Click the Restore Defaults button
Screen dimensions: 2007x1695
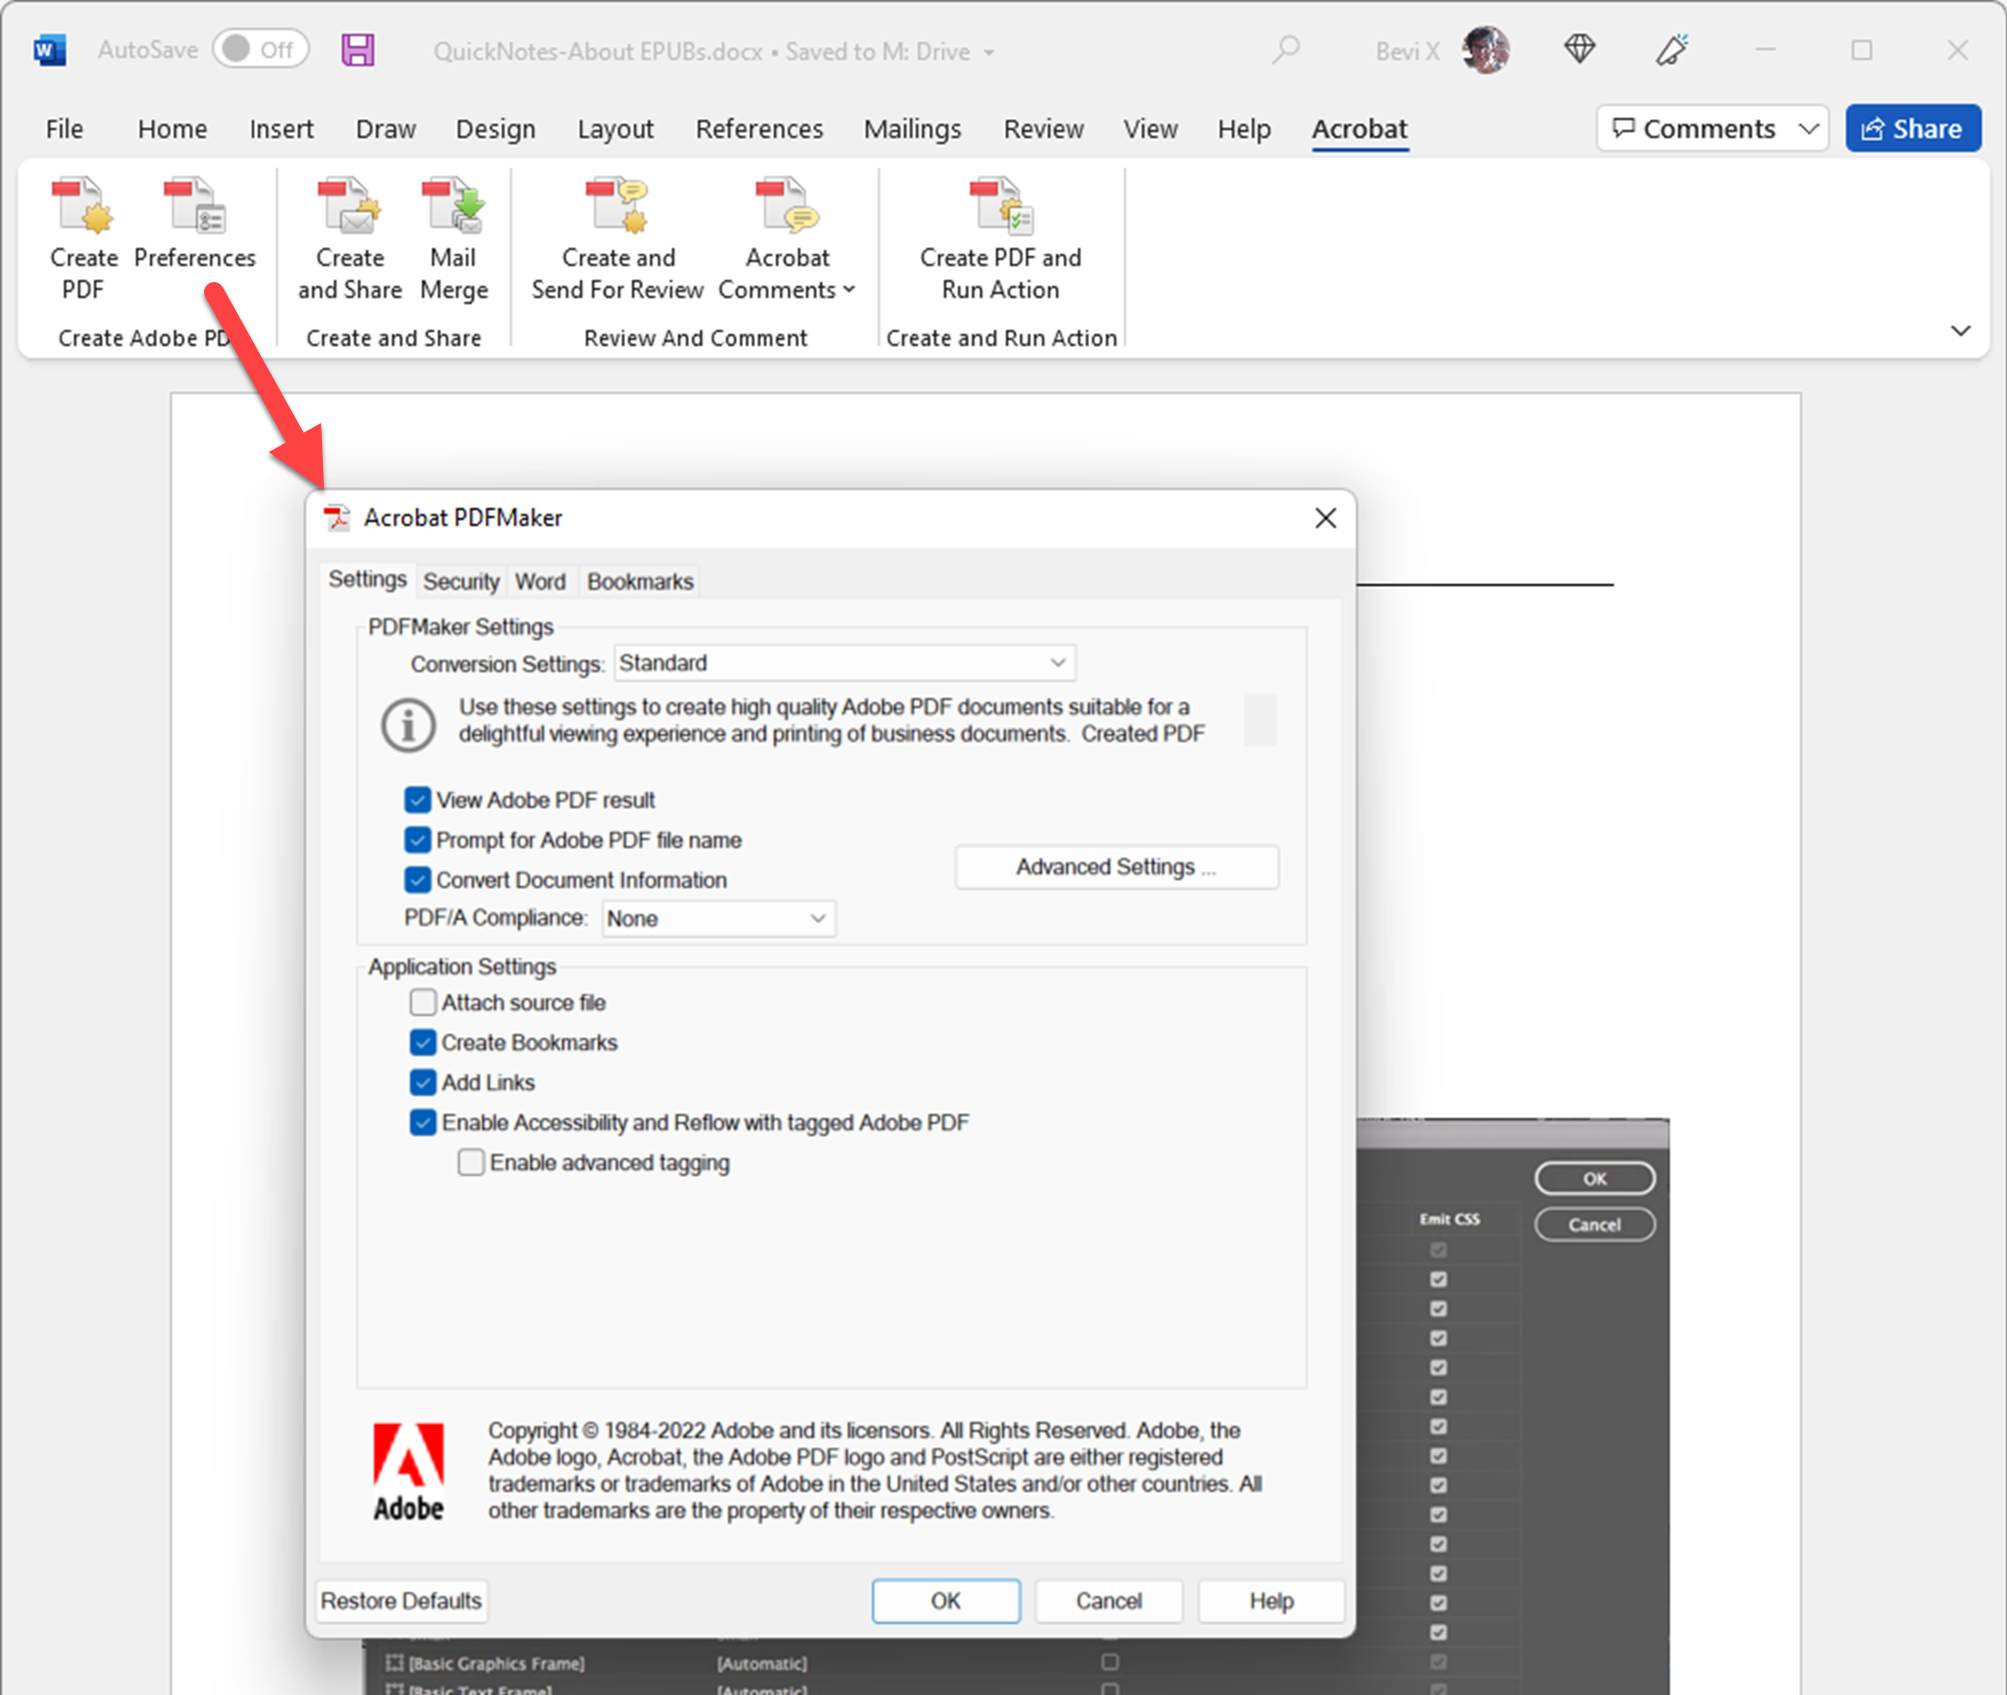(x=400, y=1601)
